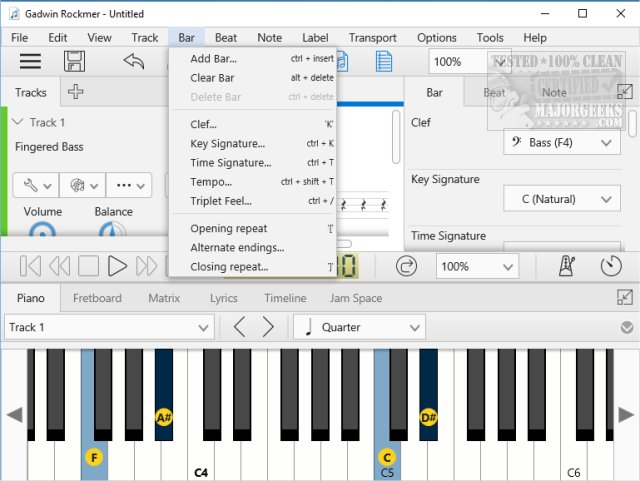Open the hamburger main menu icon
This screenshot has width=640, height=481.
30,62
